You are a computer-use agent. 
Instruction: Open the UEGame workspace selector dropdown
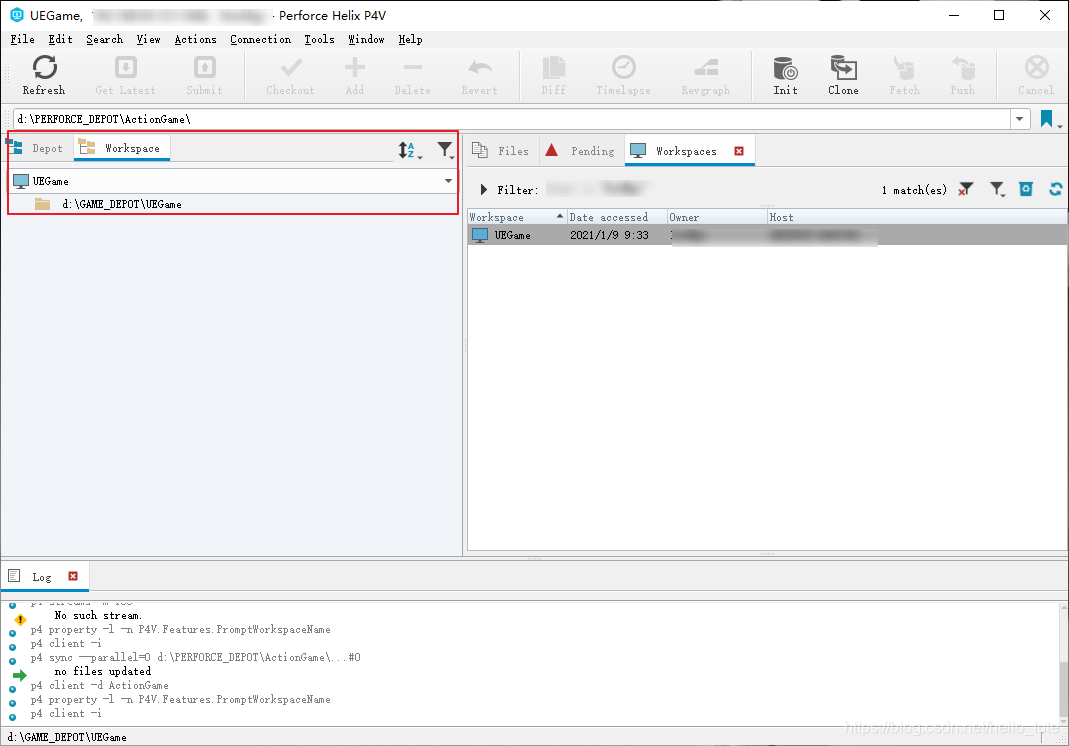(x=448, y=181)
